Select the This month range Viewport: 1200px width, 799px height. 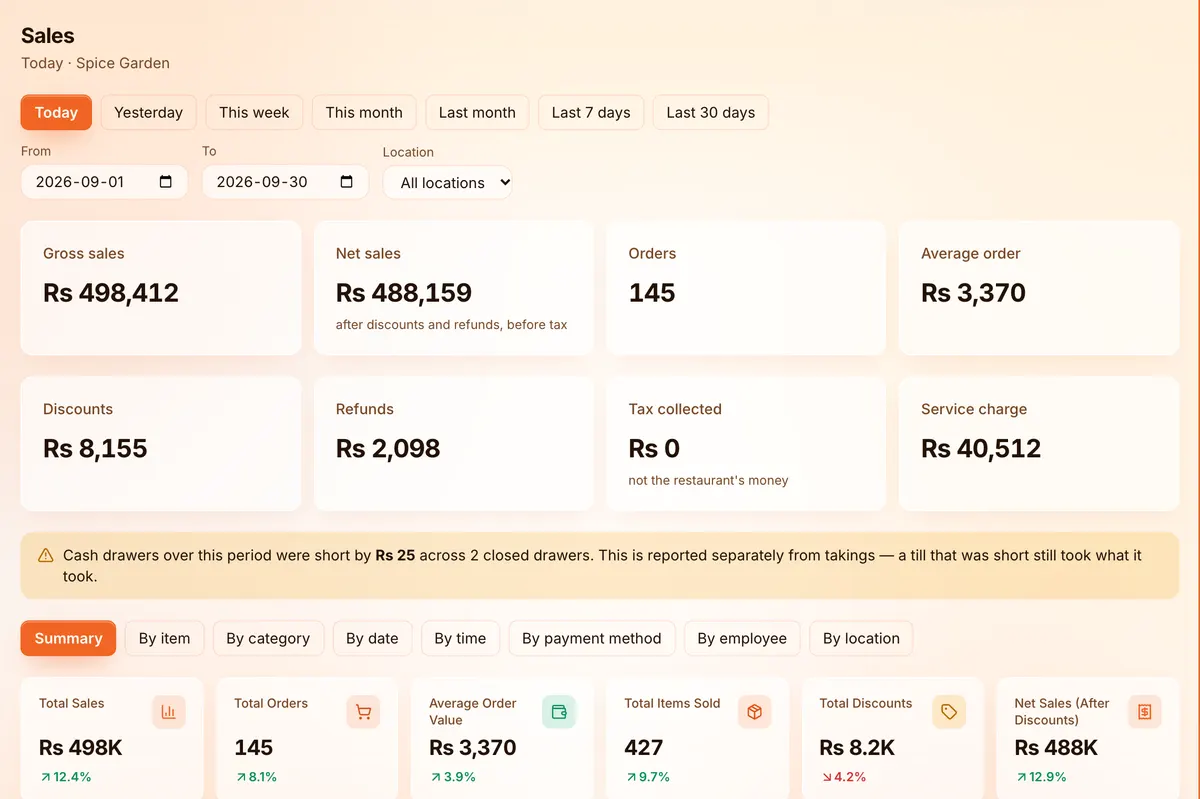364,112
